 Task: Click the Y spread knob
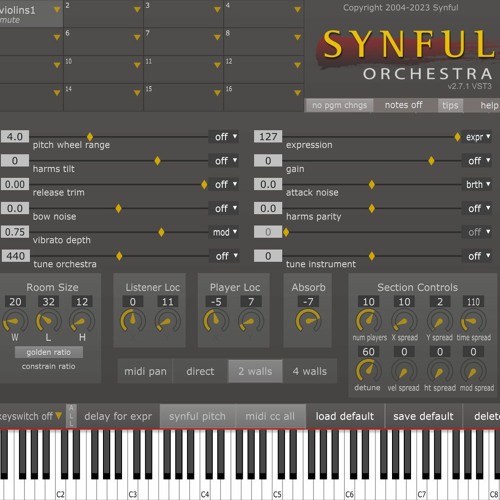tap(440, 321)
